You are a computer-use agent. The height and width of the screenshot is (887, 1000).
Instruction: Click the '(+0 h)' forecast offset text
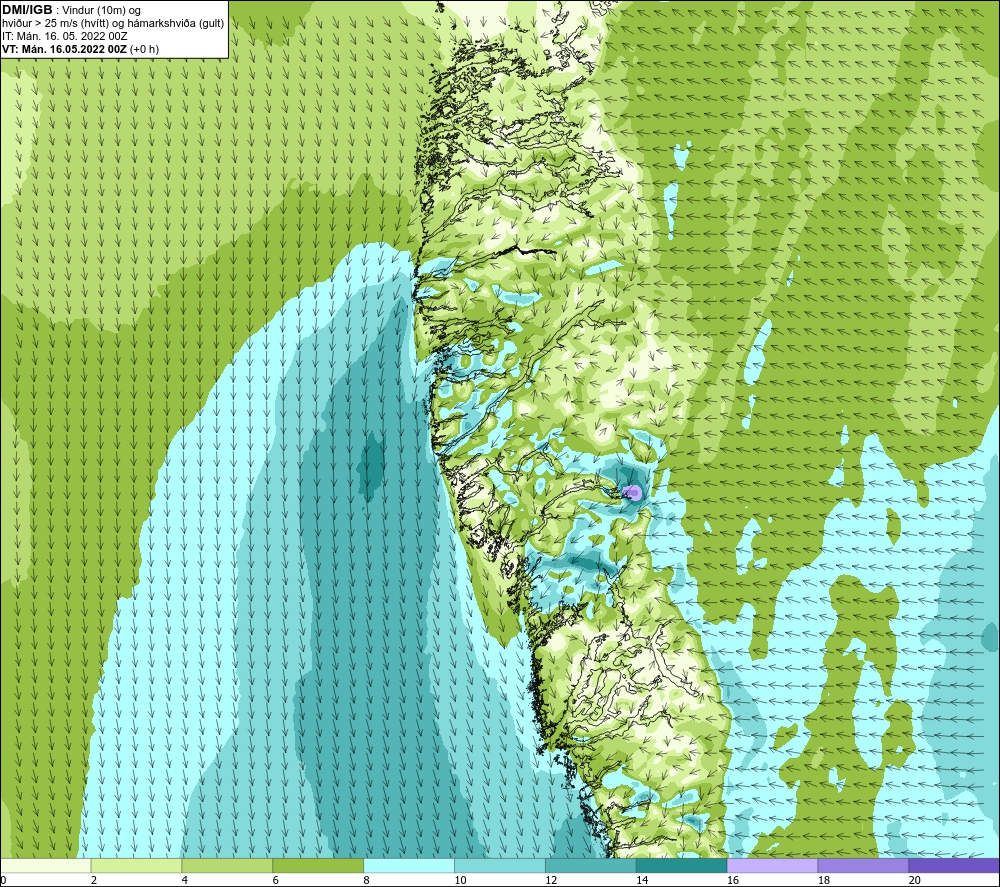click(144, 49)
